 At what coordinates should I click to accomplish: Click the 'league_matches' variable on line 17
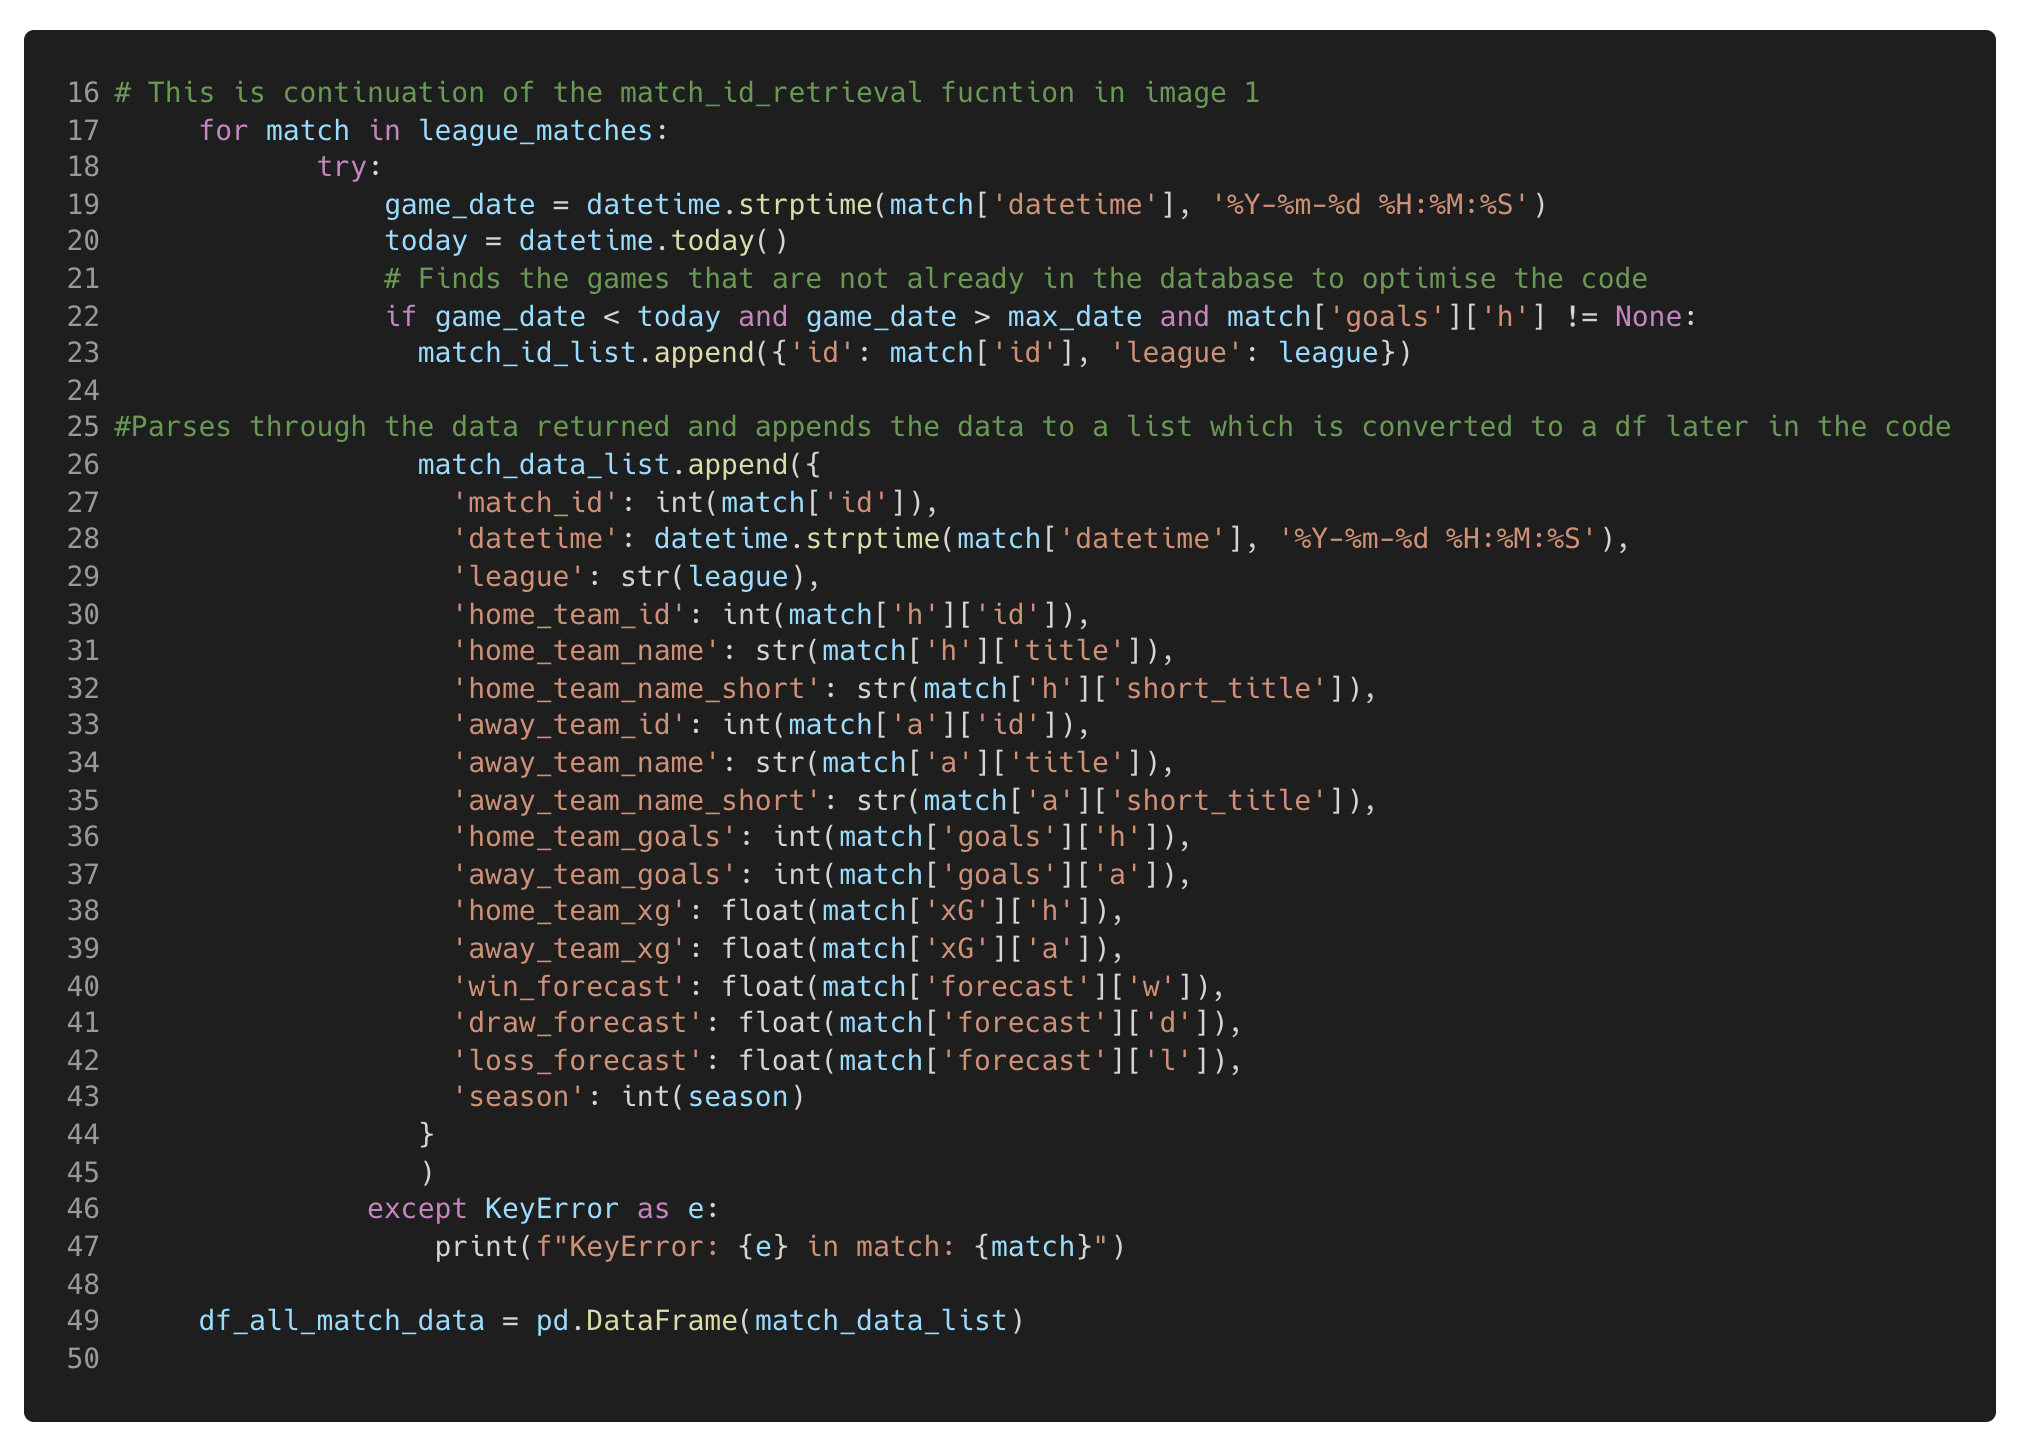[535, 131]
